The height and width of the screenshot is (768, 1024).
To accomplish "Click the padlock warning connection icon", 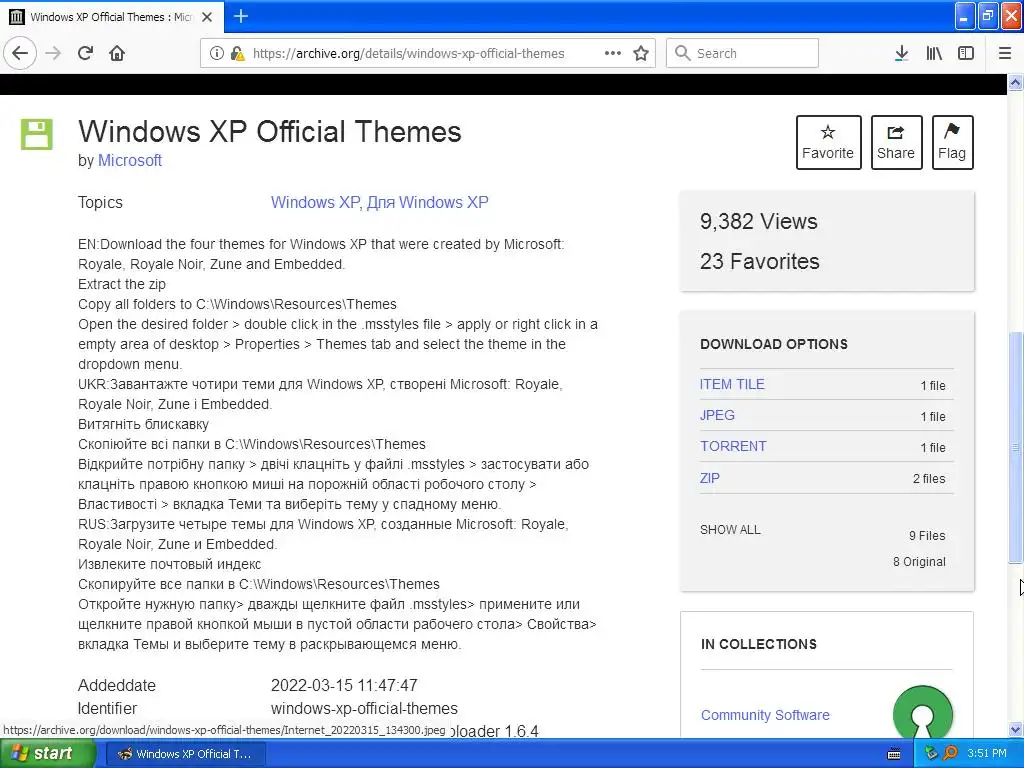I will 238,53.
